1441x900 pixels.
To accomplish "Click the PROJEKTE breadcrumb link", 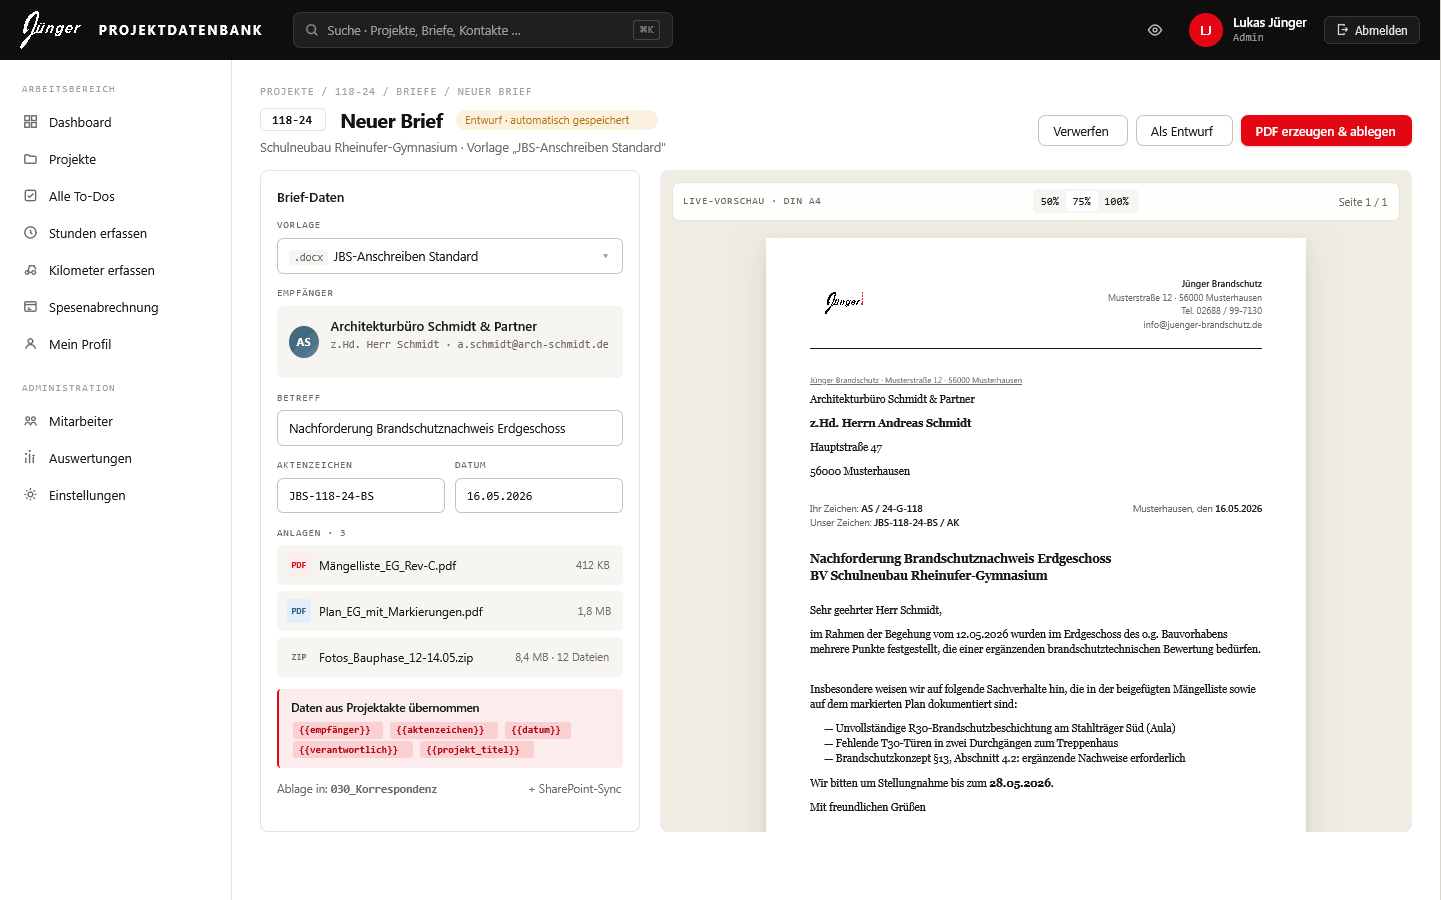I will (x=287, y=91).
